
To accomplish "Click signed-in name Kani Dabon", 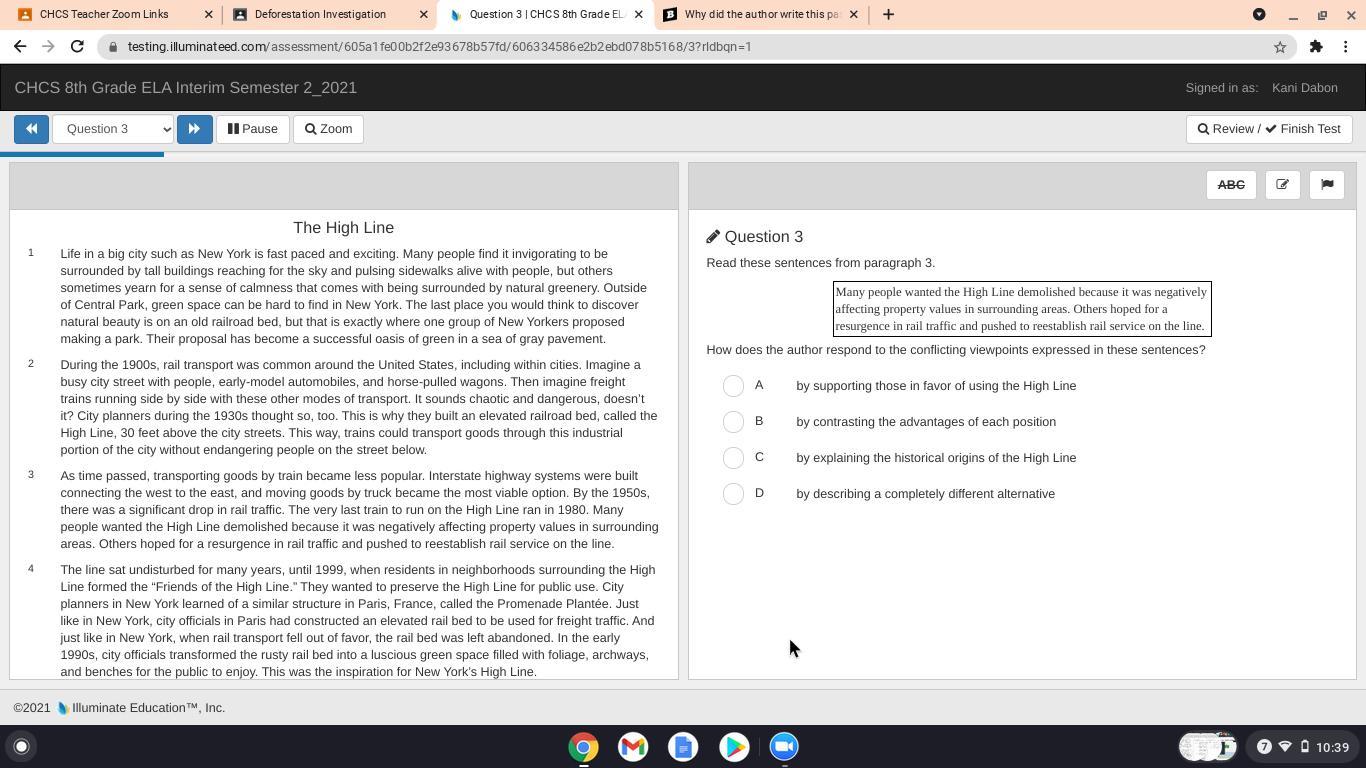I will coord(1304,88).
